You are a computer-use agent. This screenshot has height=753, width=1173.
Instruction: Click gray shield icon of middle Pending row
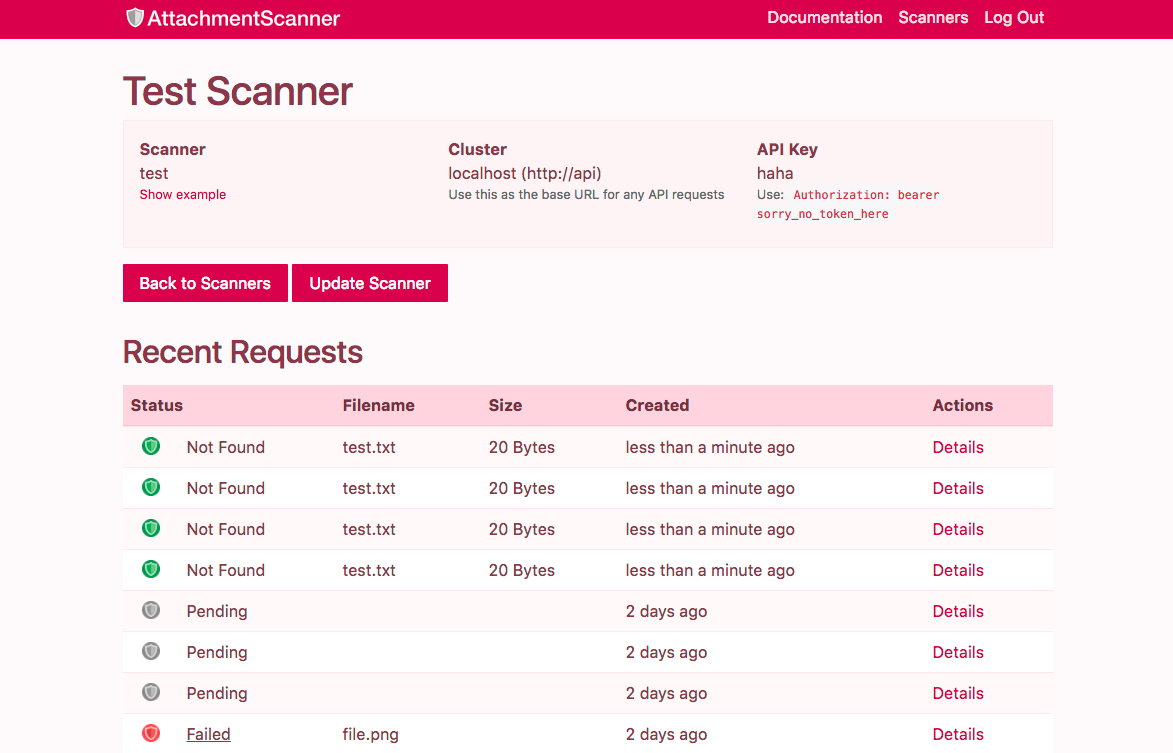[151, 651]
